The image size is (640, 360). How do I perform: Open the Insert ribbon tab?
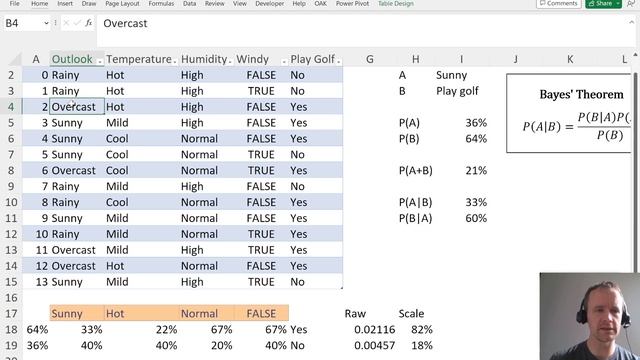tap(65, 3)
